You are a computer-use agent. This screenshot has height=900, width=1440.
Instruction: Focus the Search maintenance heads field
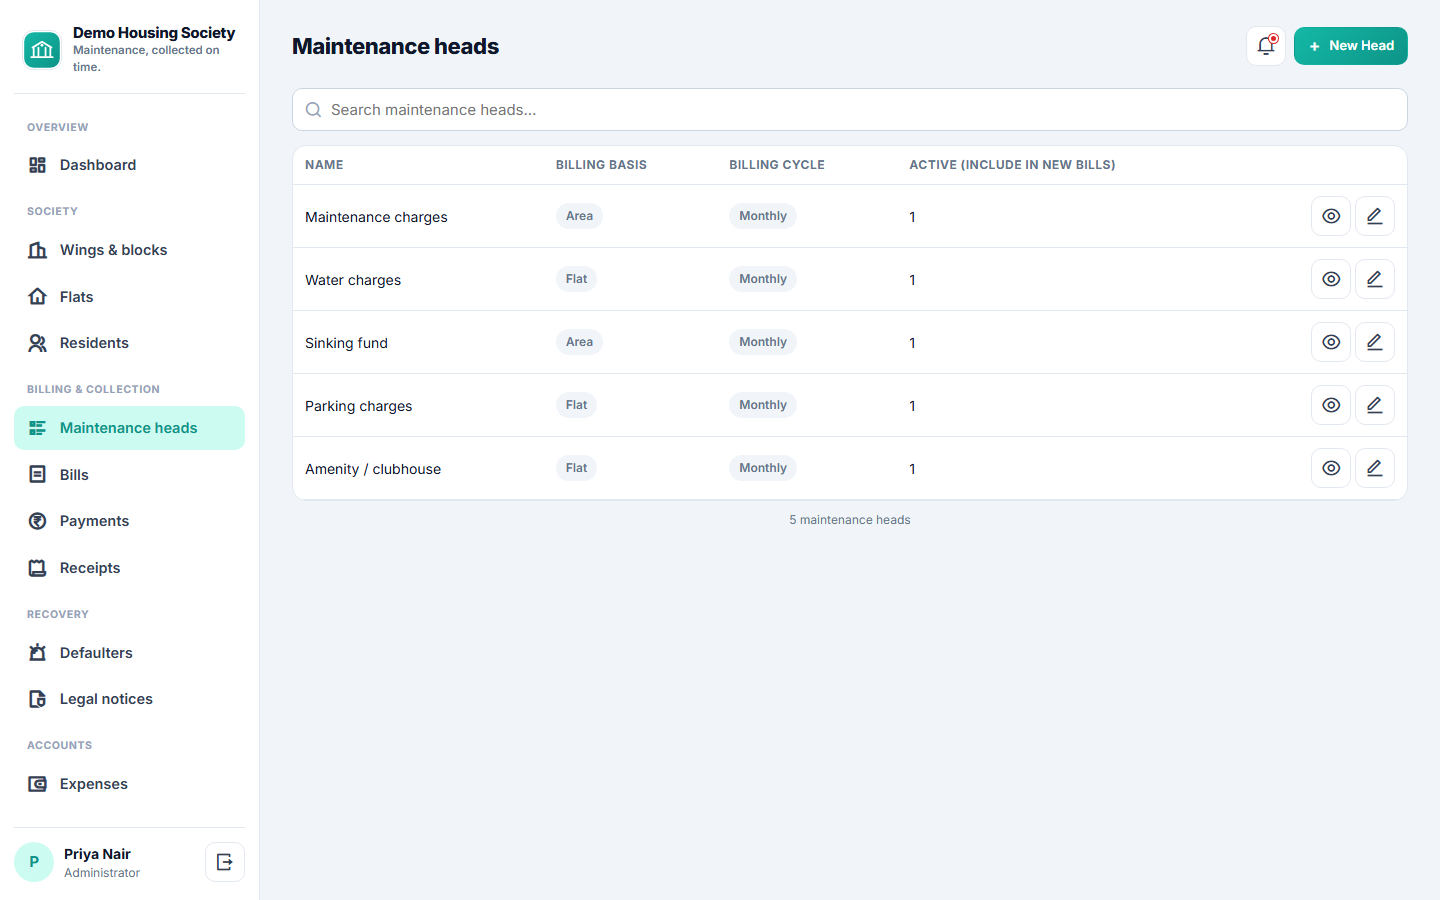[850, 110]
